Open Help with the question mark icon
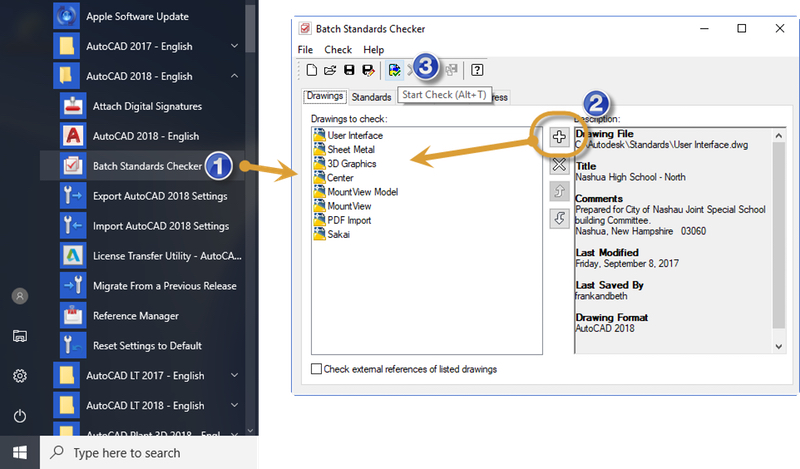Viewport: 800px width, 469px height. pyautogui.click(x=477, y=70)
